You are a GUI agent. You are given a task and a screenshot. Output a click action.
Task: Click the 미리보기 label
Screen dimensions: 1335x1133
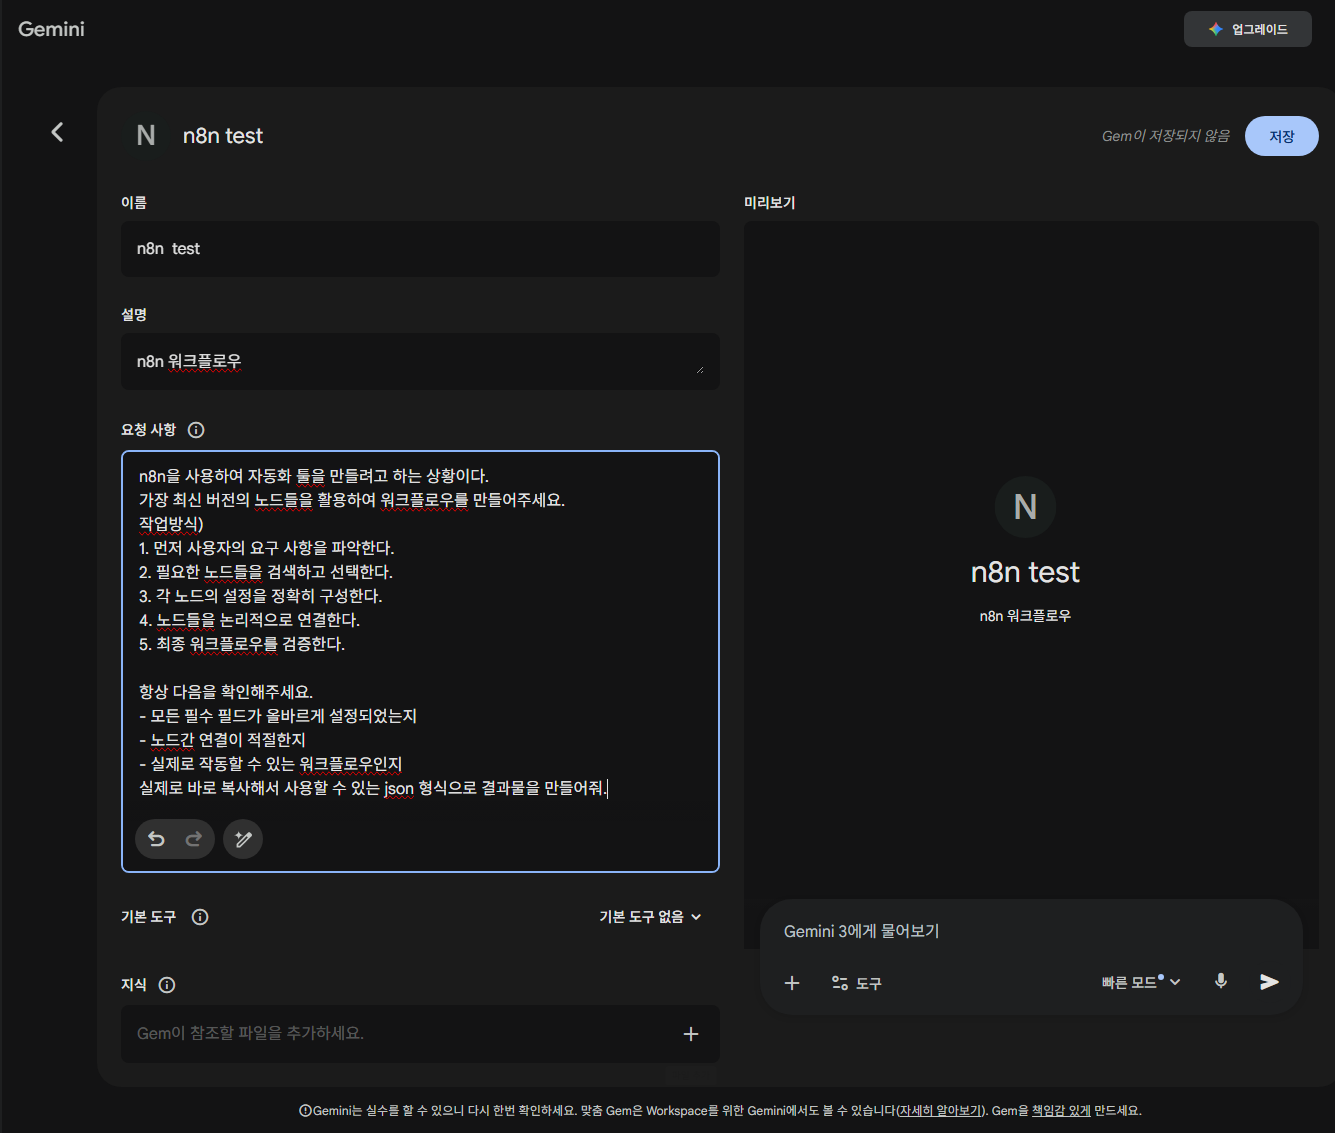pyautogui.click(x=769, y=203)
